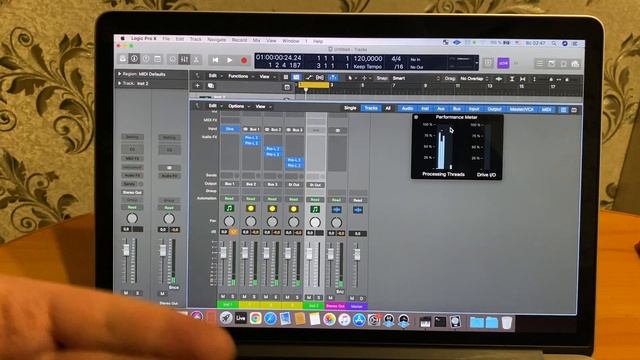Click the Inst 1 volume fader
Image resolution: width=640 pixels, height=360 pixels.
tap(223, 253)
